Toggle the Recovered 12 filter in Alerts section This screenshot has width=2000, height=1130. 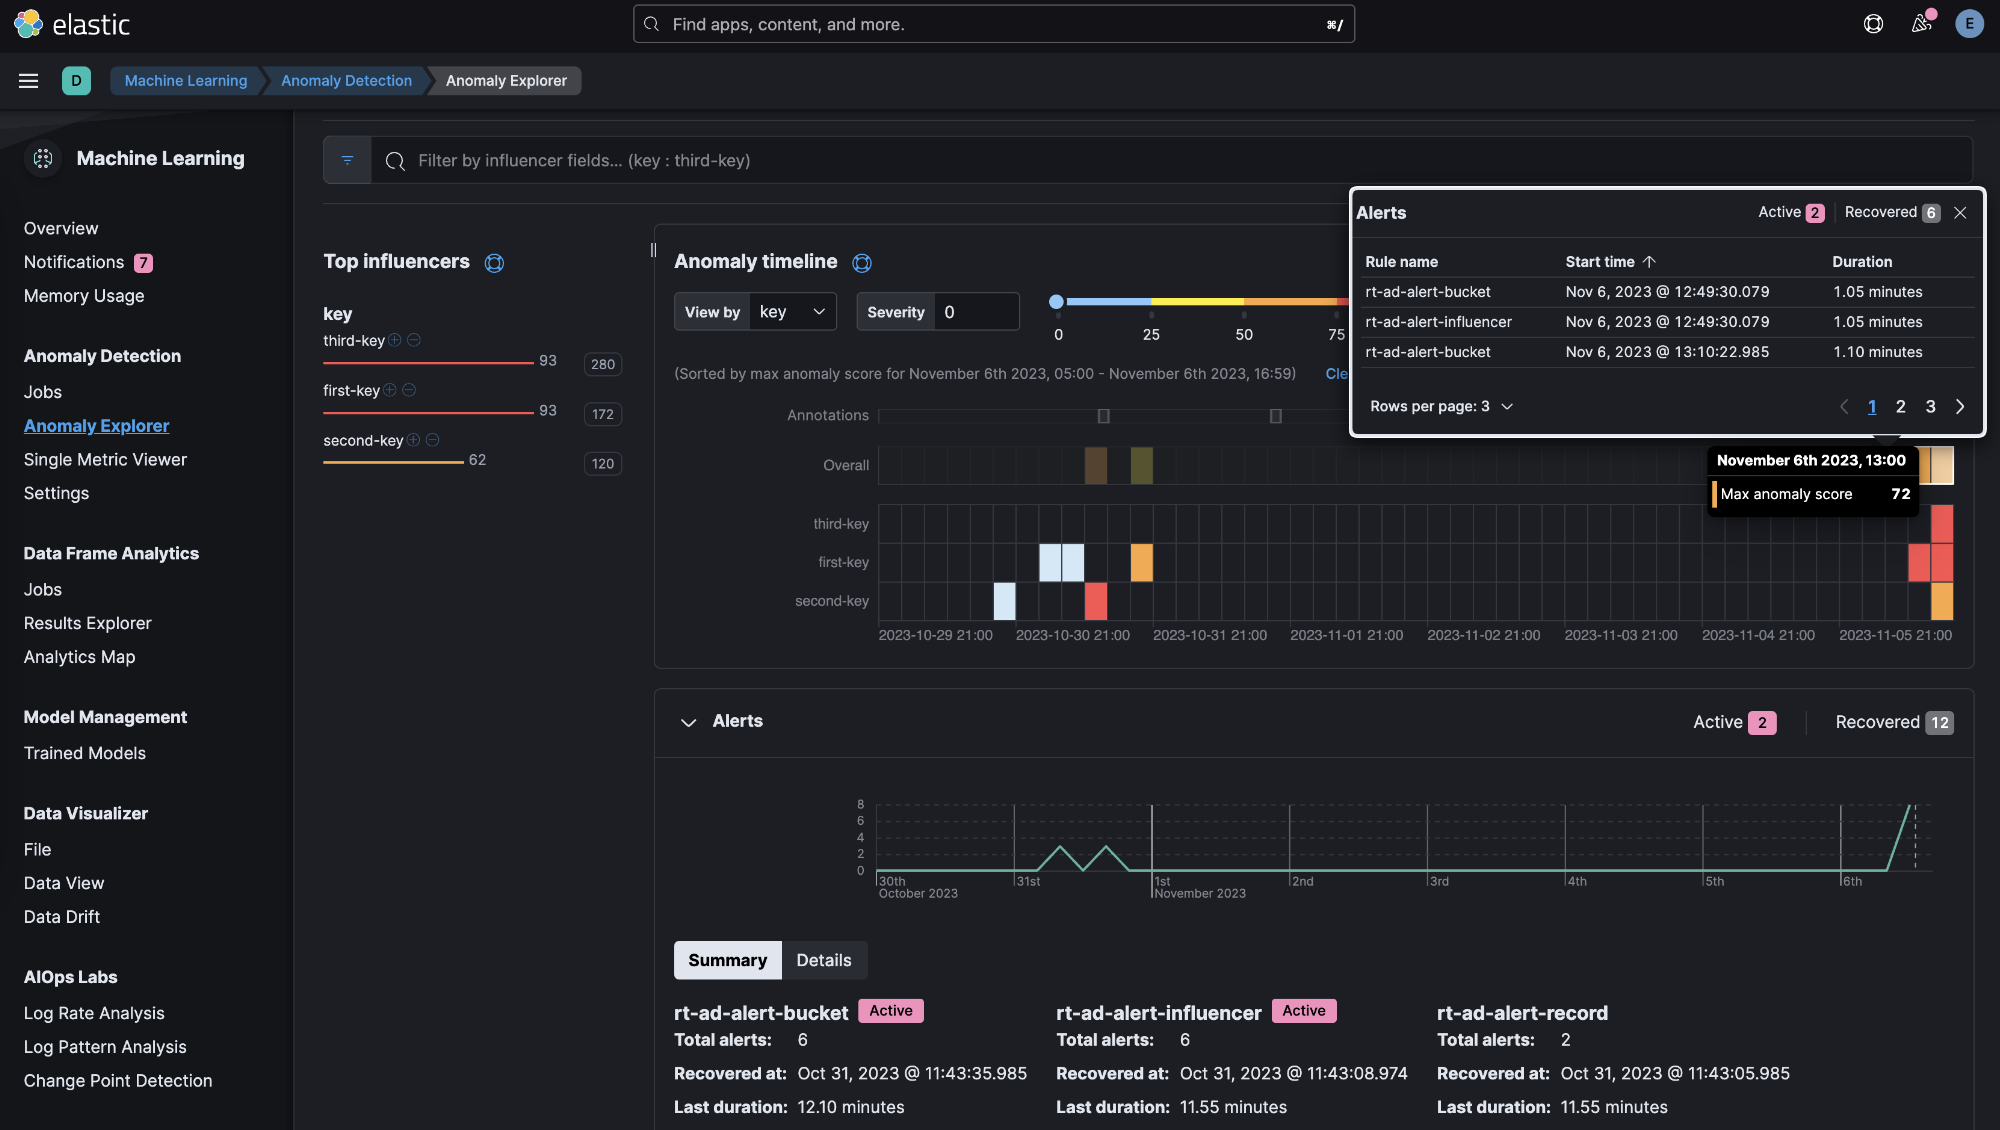tap(1893, 721)
